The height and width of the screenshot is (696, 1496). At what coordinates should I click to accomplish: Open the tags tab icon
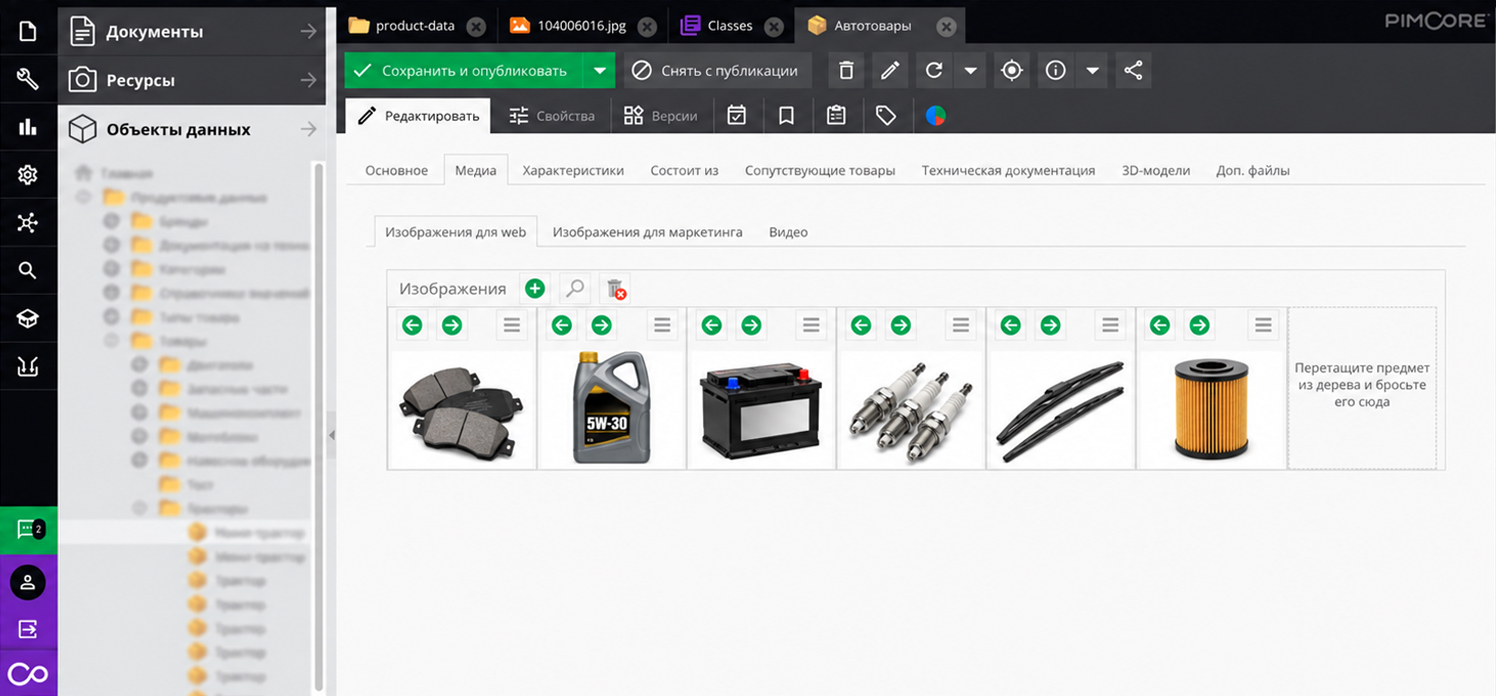885,116
